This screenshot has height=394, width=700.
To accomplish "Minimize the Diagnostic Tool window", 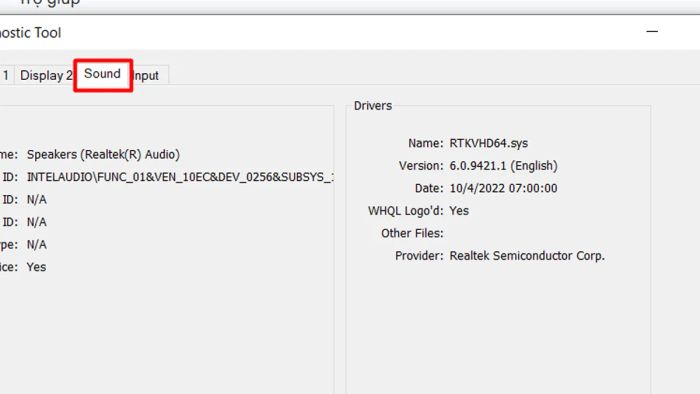I will pos(652,32).
